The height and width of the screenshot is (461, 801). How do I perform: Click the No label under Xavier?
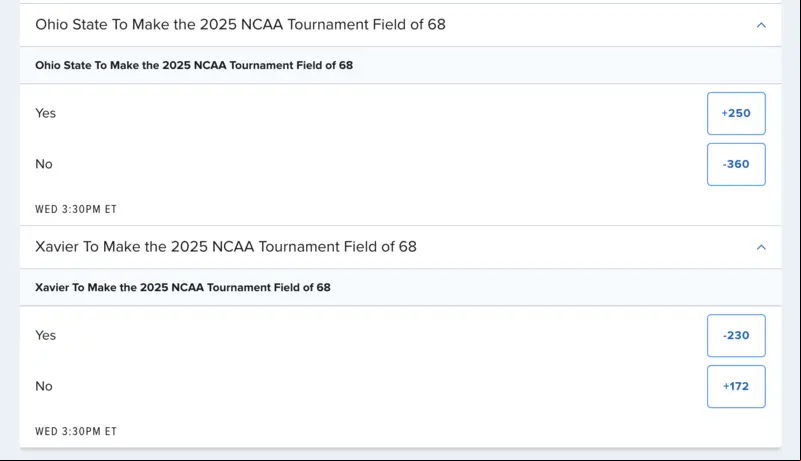[44, 387]
